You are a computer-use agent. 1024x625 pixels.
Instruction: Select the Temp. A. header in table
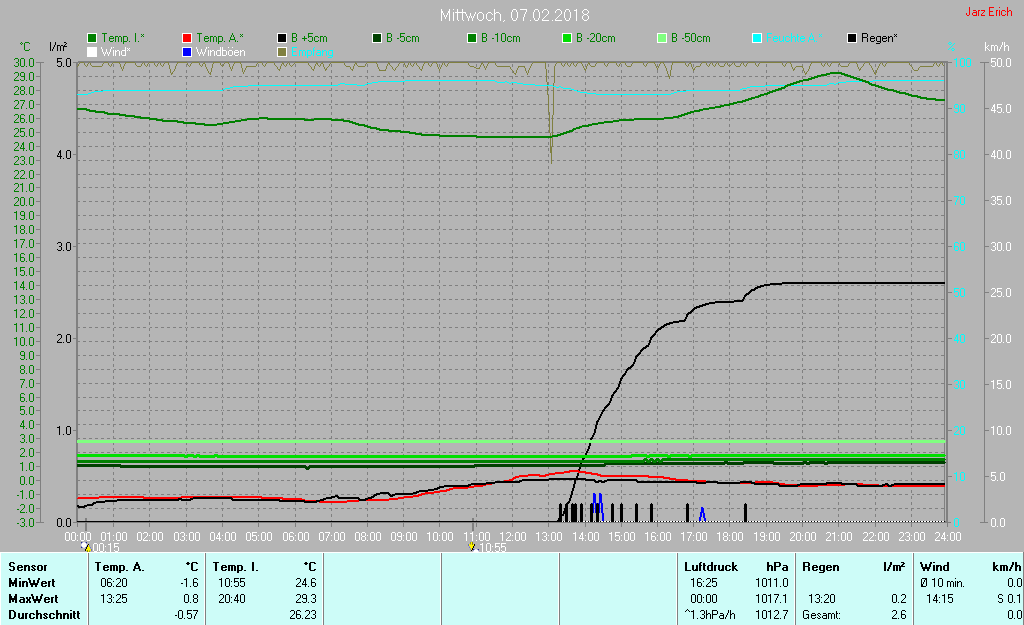(x=119, y=567)
